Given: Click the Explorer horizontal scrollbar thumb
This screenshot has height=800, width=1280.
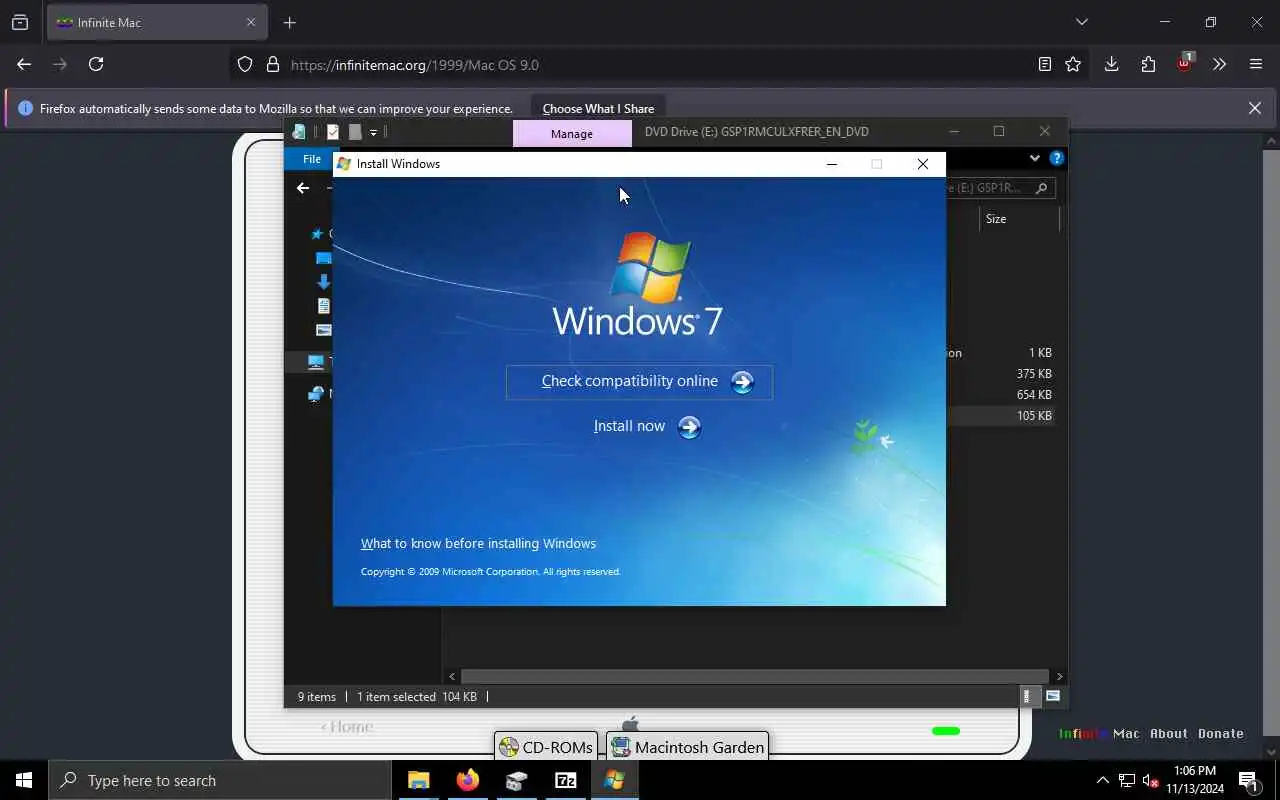Looking at the screenshot, I should coord(755,677).
